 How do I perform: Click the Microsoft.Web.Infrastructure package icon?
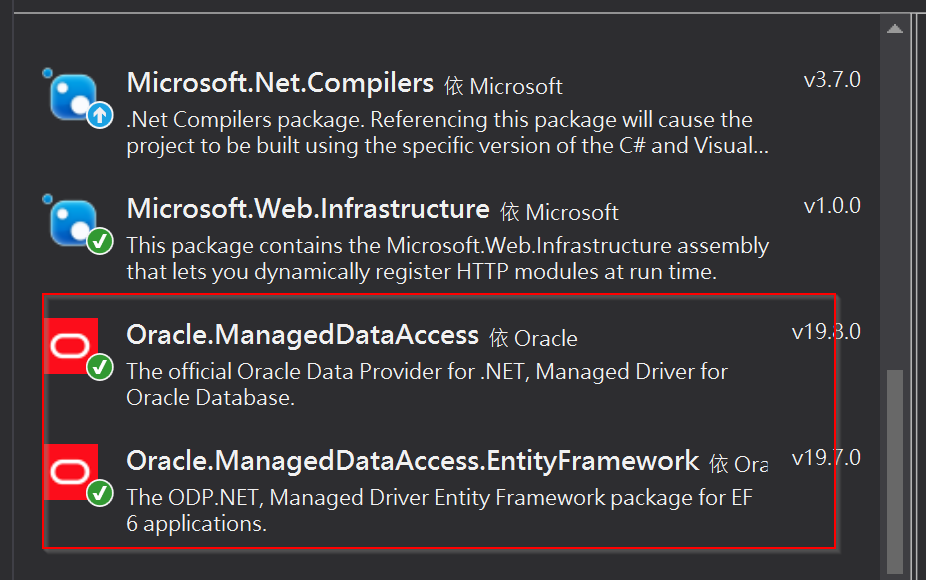click(x=73, y=222)
